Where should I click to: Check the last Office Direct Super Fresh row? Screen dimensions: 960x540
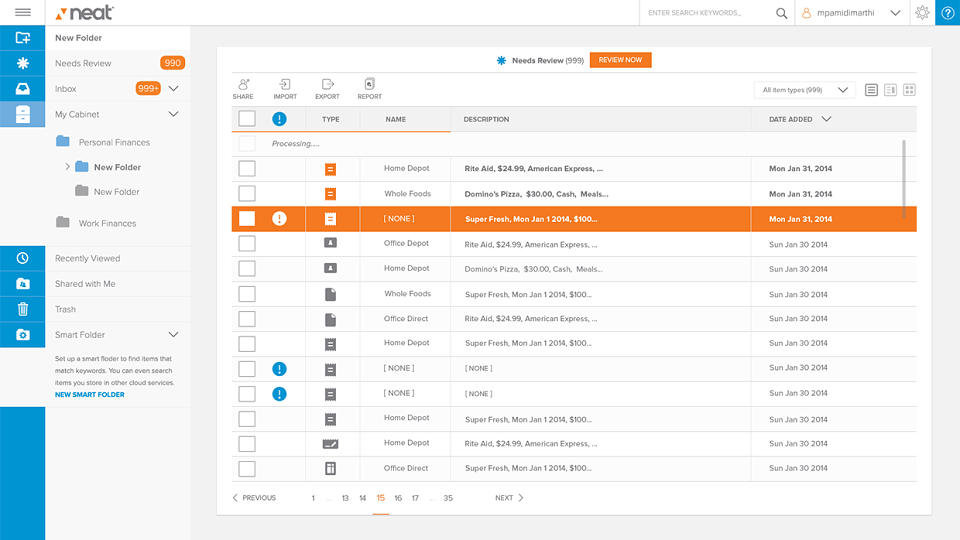[247, 469]
